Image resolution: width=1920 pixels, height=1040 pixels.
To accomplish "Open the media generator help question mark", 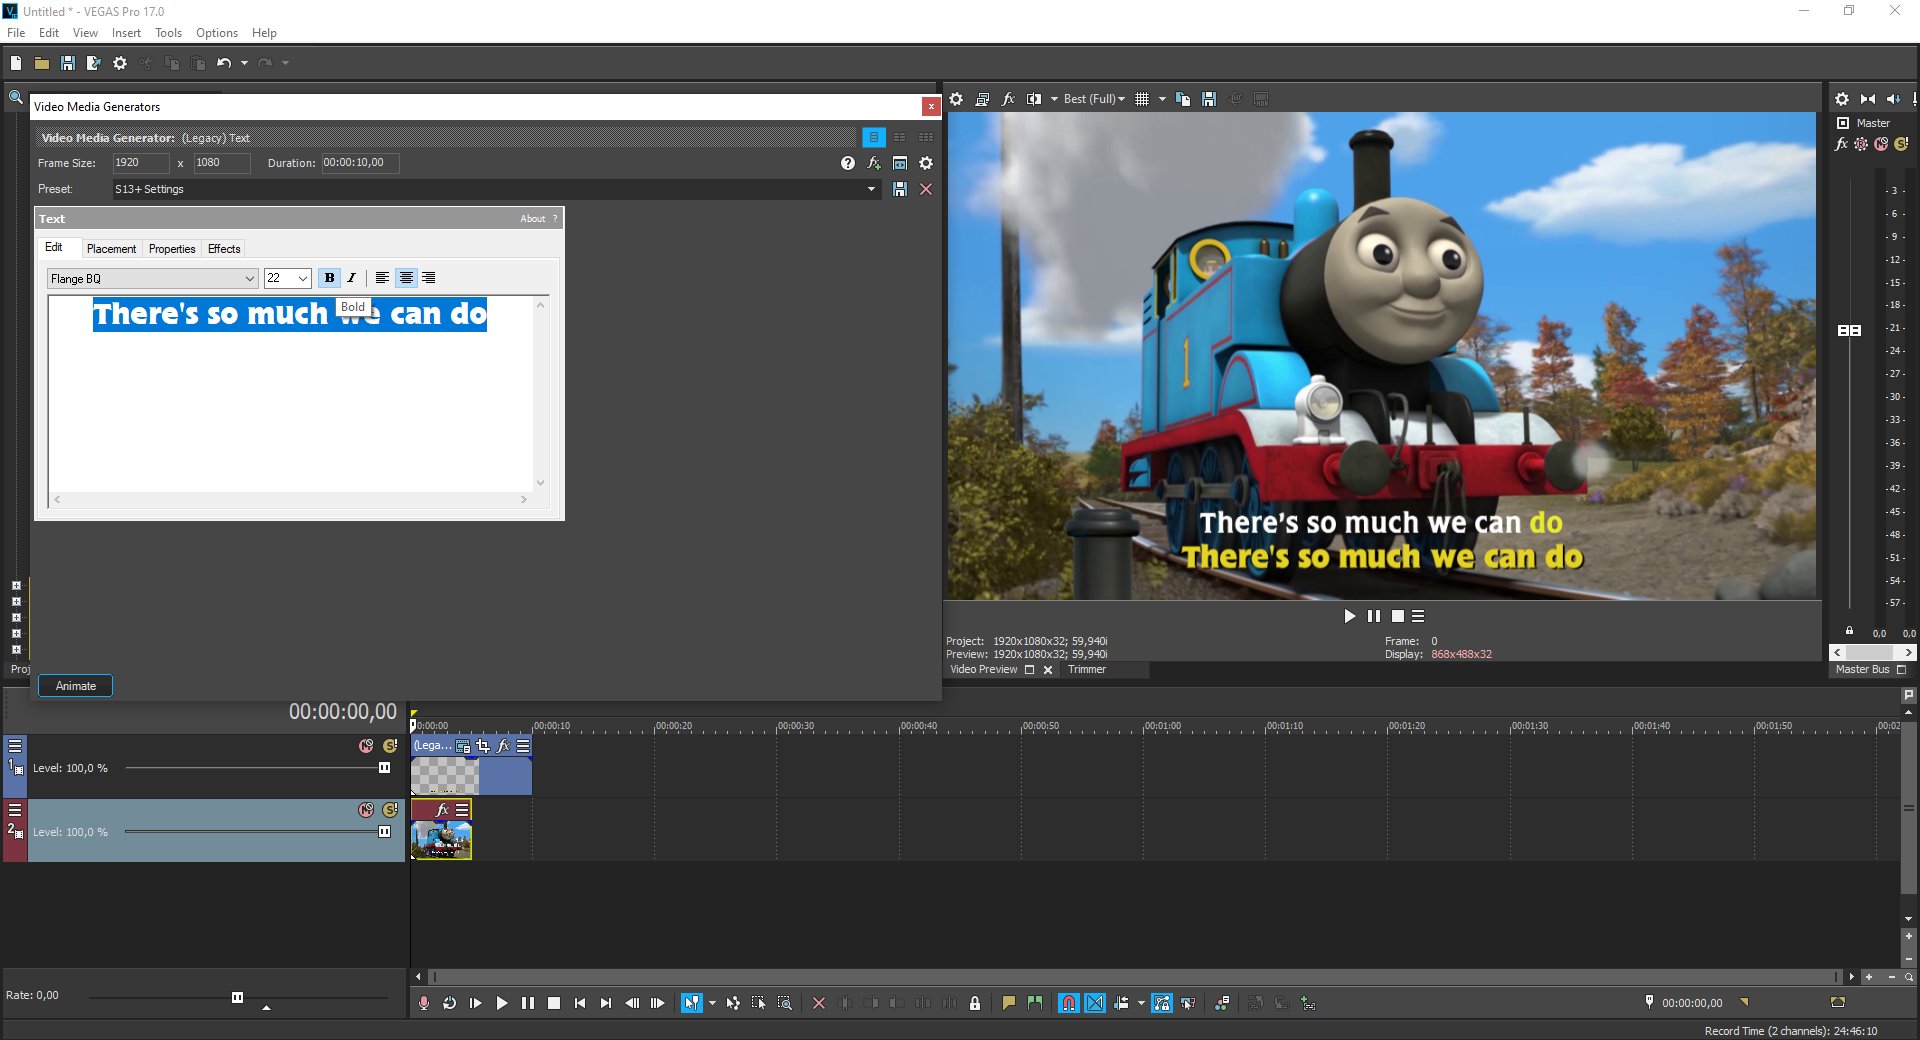I will coord(848,163).
